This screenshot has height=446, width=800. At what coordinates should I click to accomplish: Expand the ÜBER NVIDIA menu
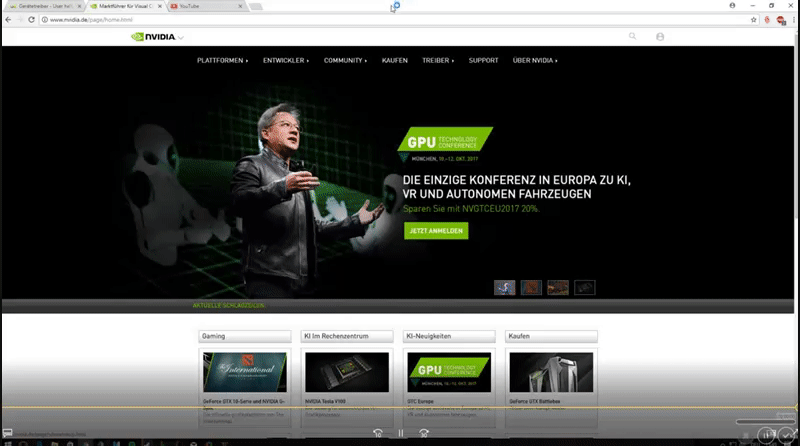pyautogui.click(x=535, y=60)
